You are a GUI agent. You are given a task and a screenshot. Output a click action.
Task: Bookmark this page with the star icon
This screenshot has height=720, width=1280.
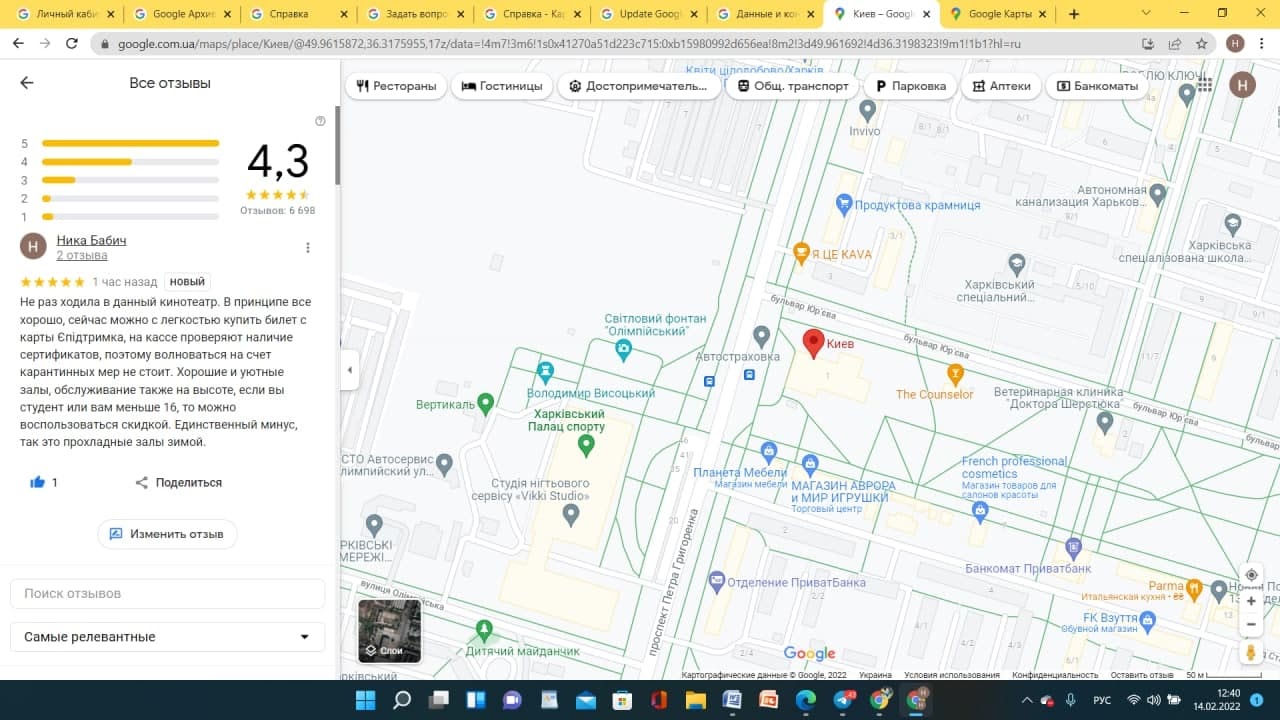[1201, 44]
